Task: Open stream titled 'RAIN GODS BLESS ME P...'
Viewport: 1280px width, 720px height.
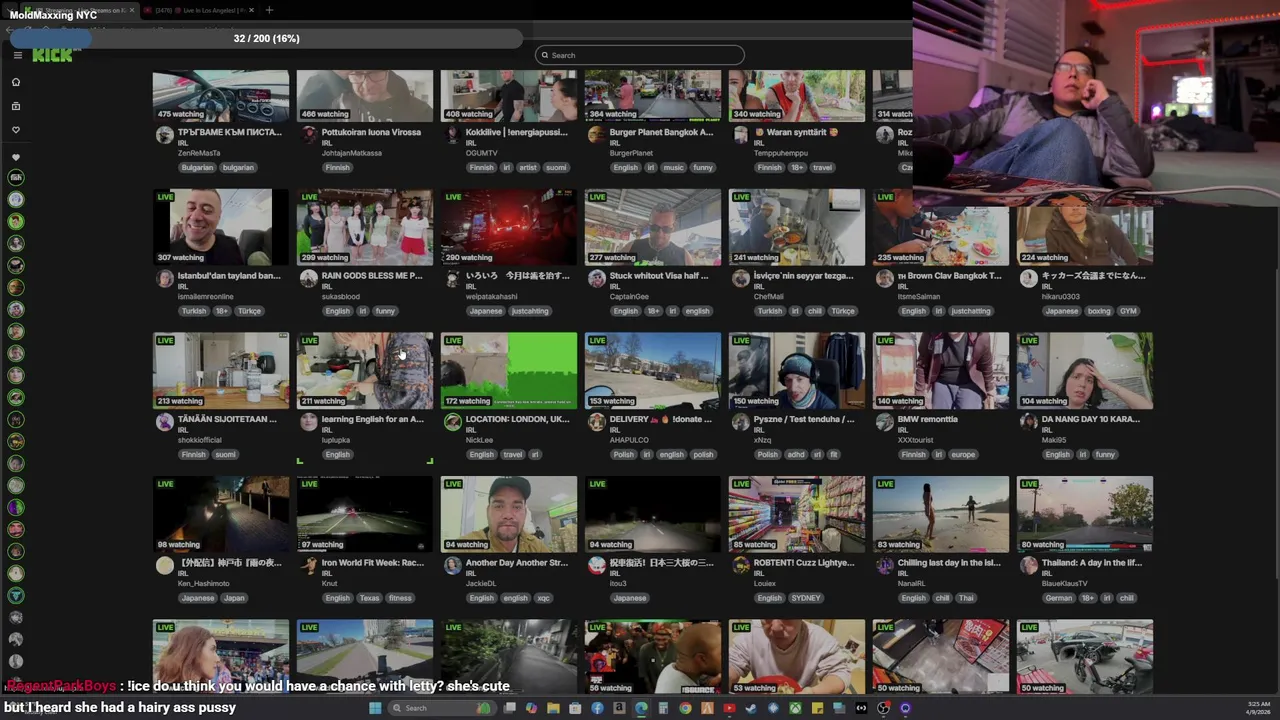Action: [372, 276]
